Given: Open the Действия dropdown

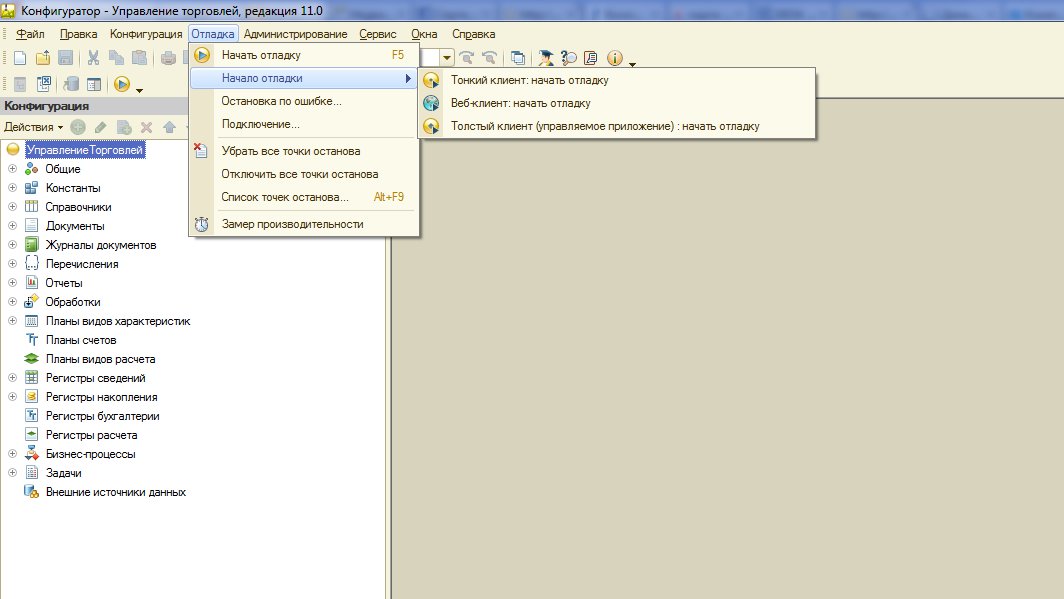Looking at the screenshot, I should (33, 127).
